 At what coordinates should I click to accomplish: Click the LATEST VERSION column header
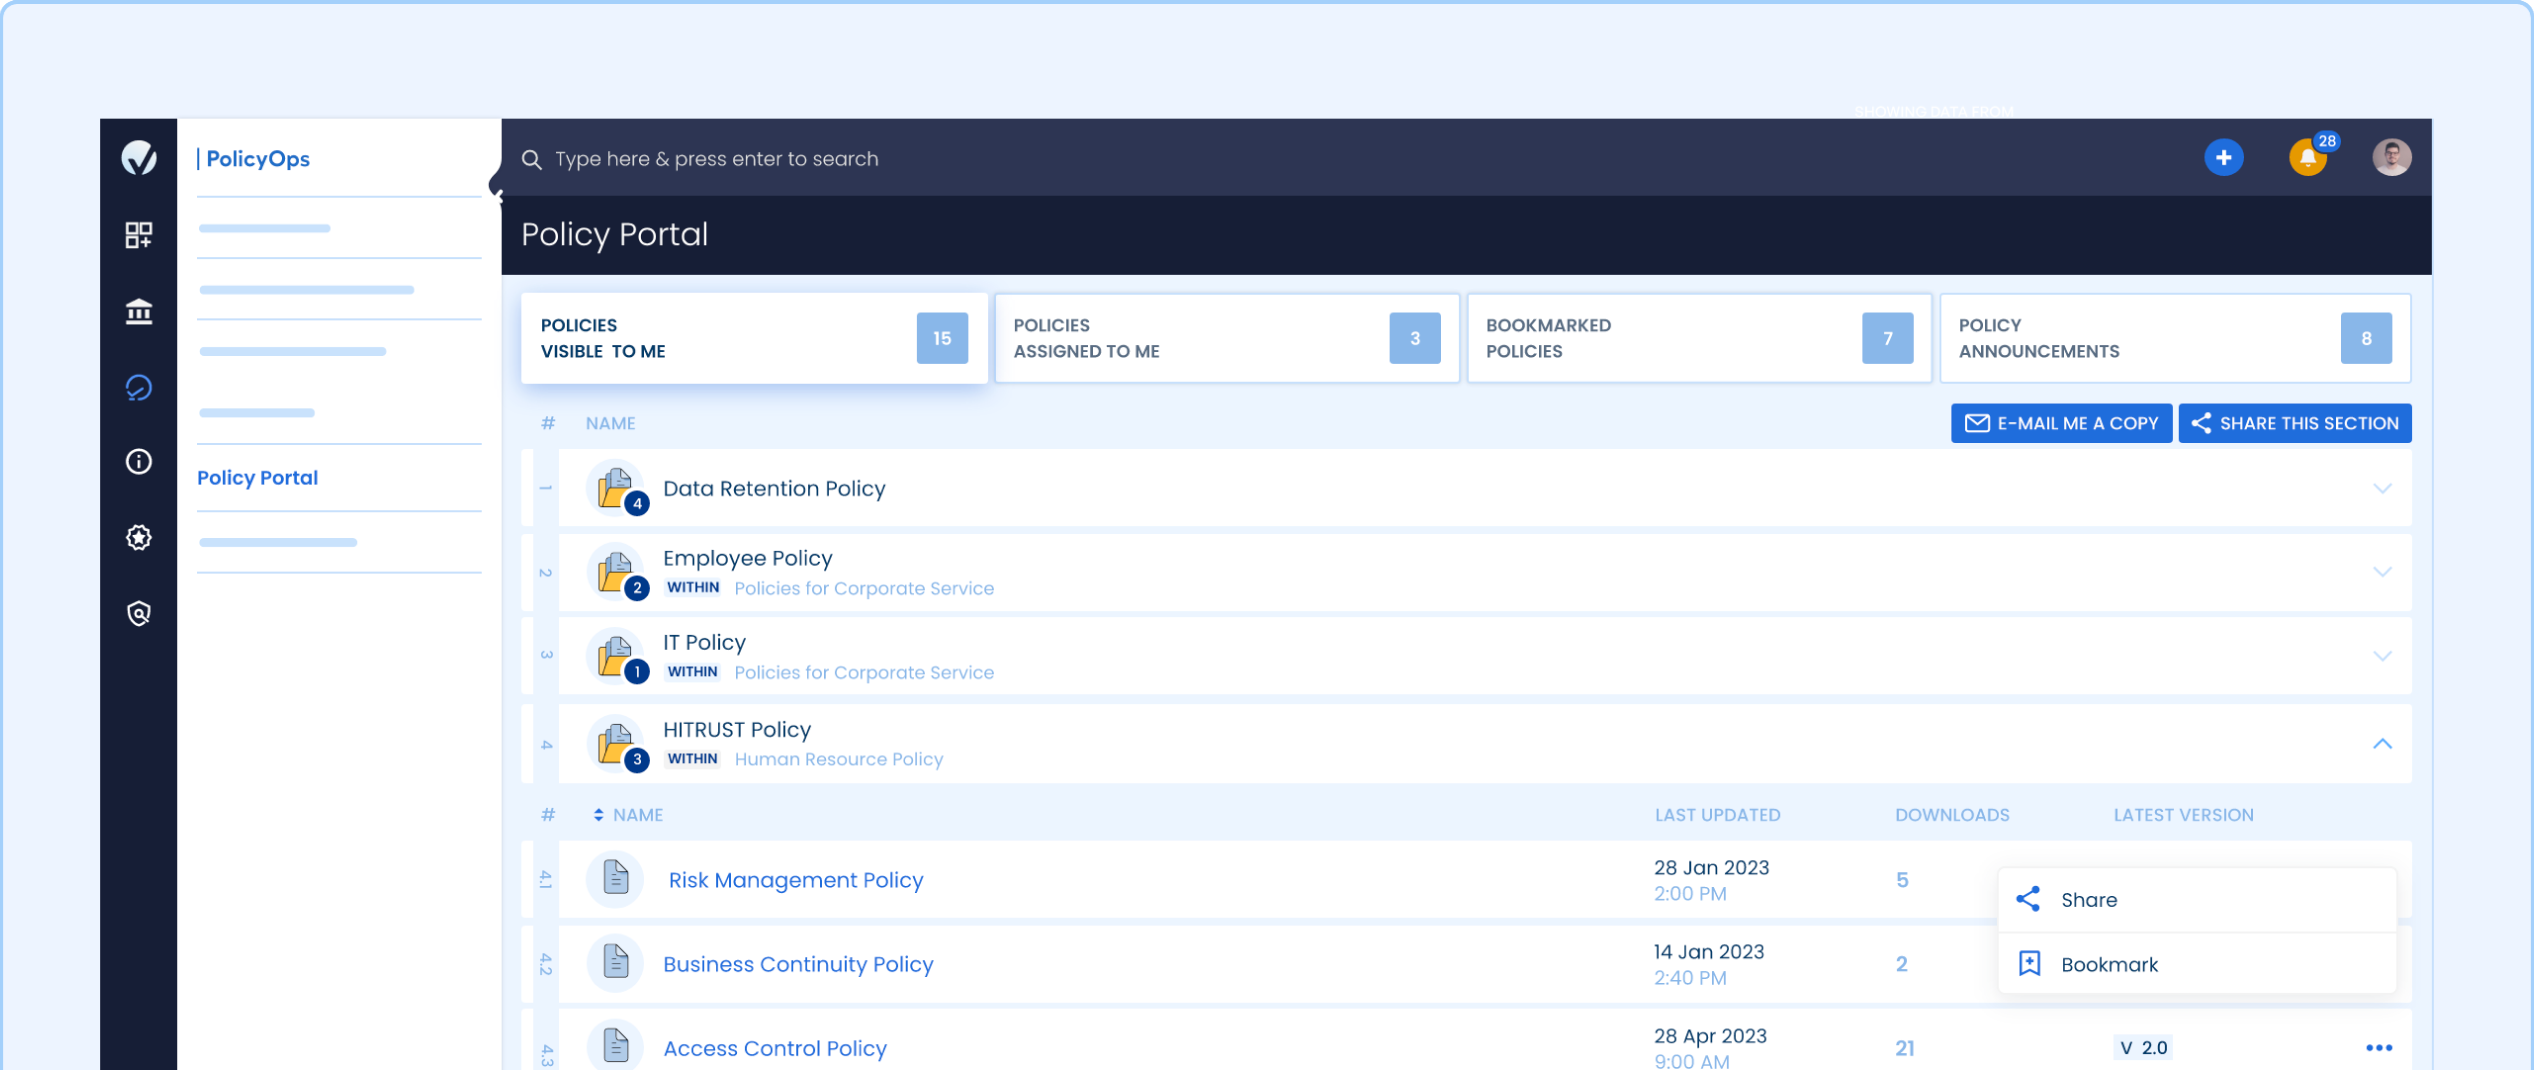coord(2183,814)
